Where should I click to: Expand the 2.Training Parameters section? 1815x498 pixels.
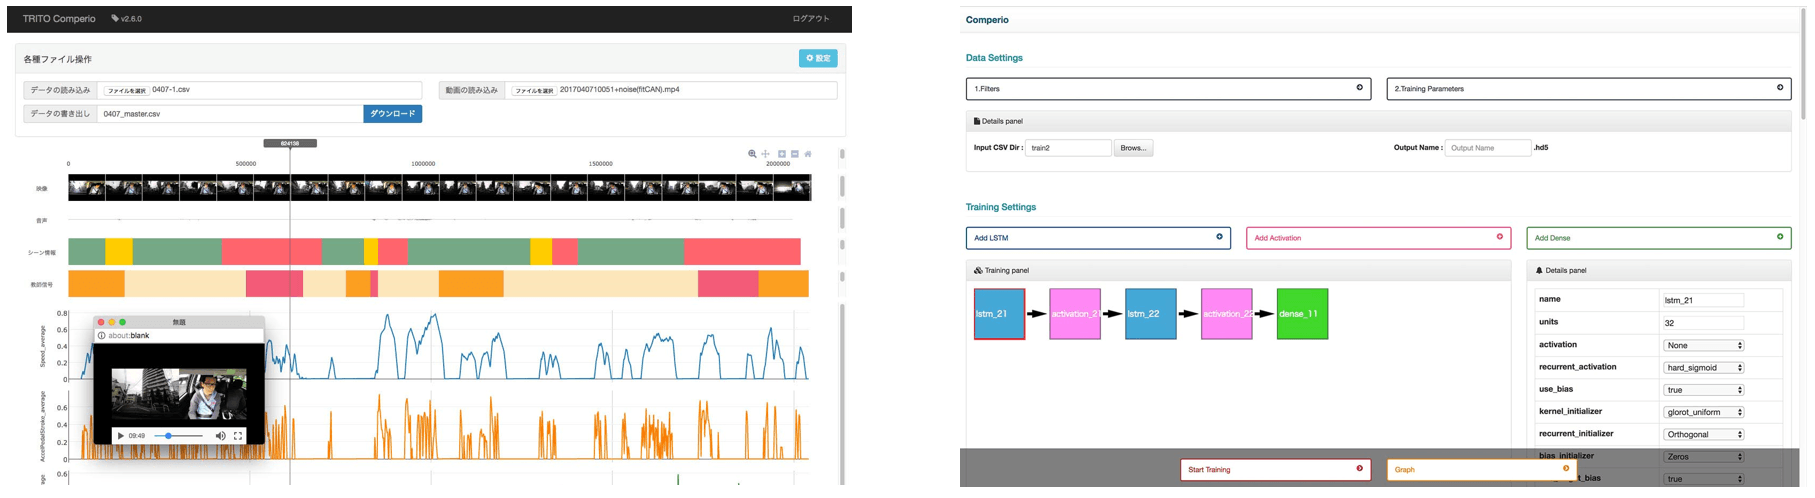[x=1587, y=89]
